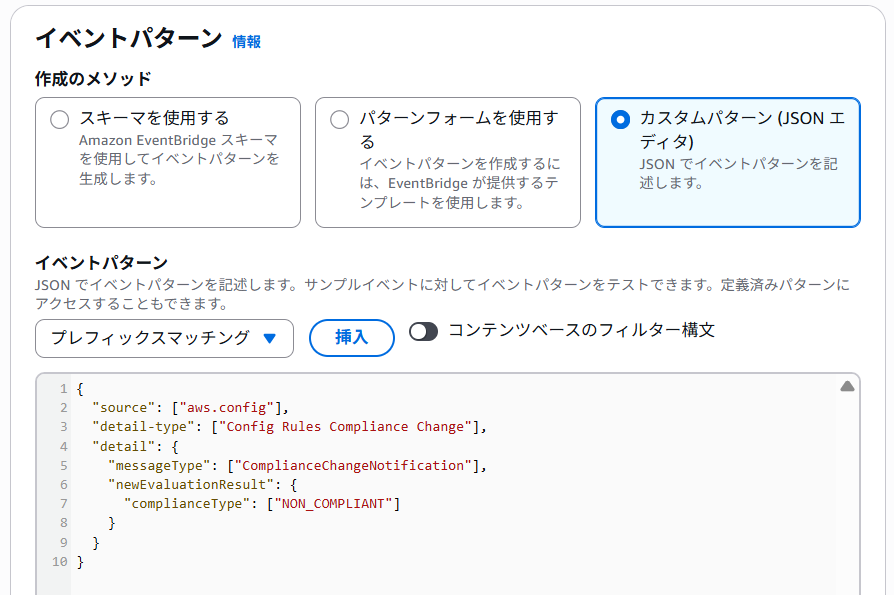Click line number 10 in gutter

point(60,562)
